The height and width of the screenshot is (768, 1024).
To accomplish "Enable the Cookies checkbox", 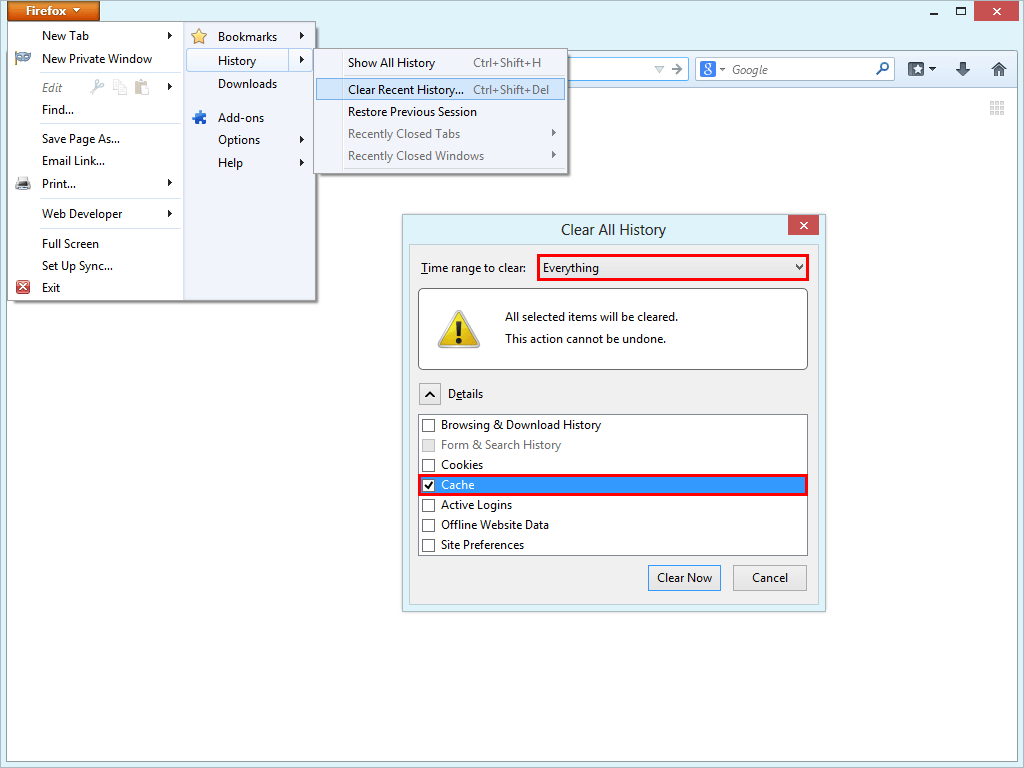I will (429, 465).
